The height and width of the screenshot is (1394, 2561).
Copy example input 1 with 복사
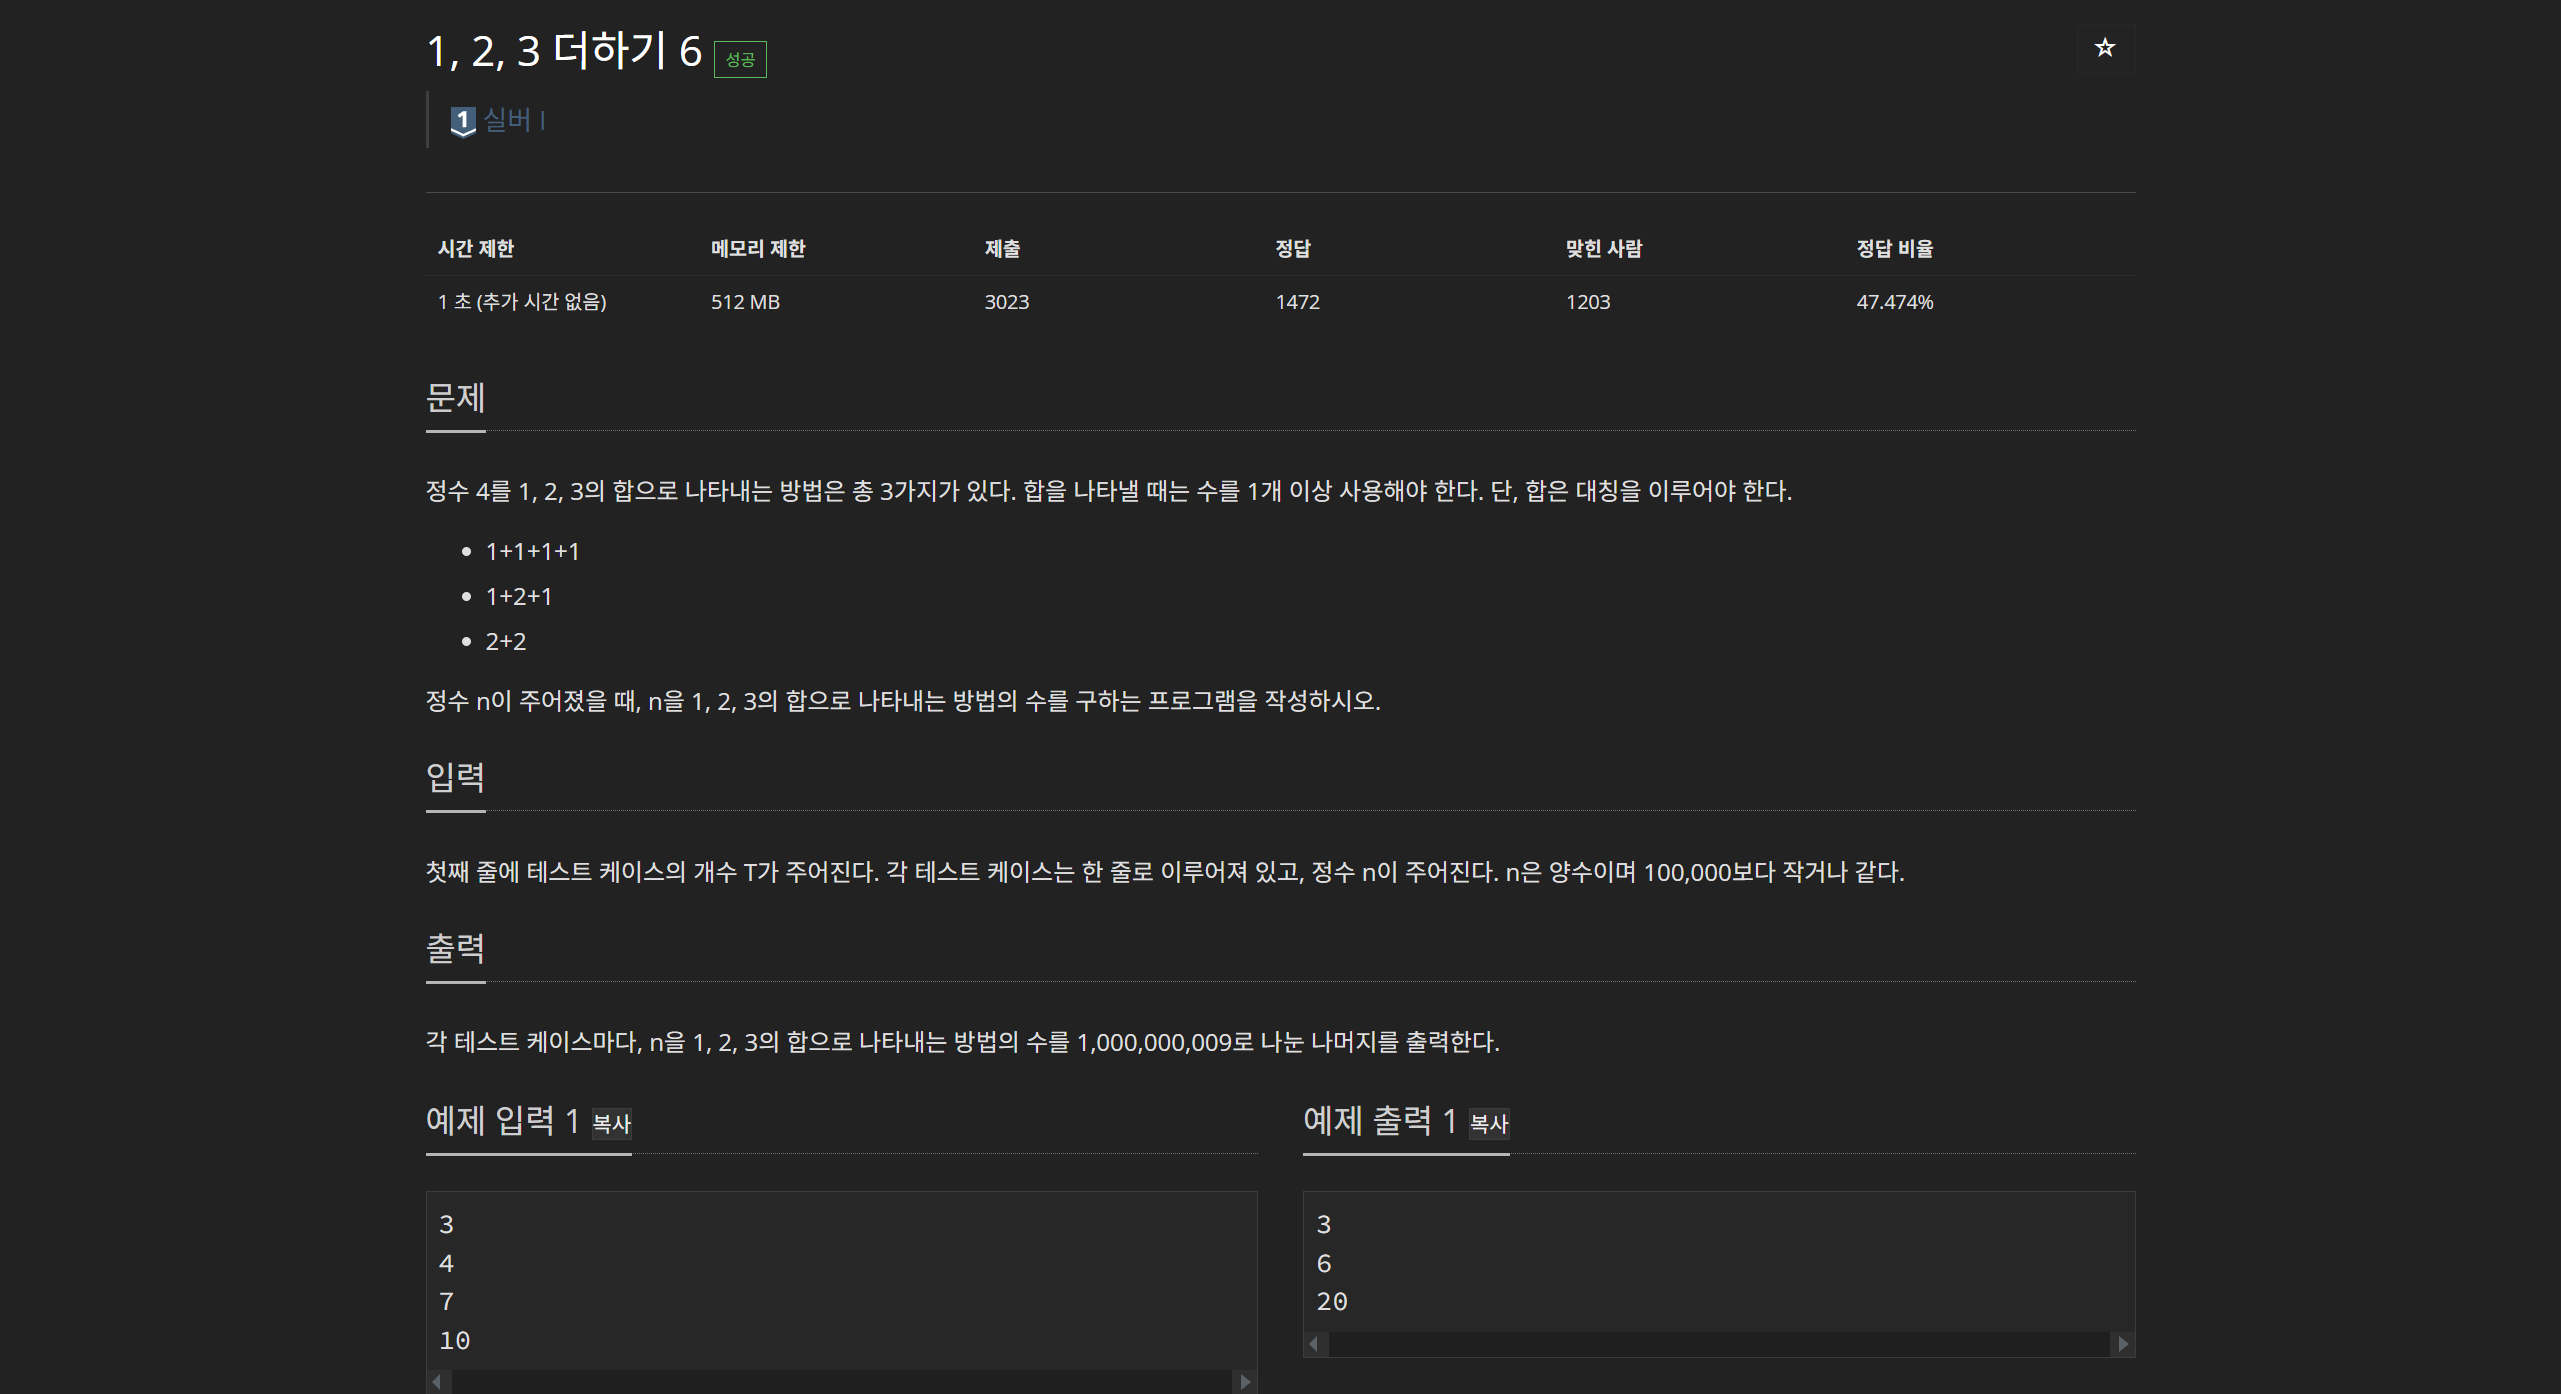click(x=611, y=1124)
